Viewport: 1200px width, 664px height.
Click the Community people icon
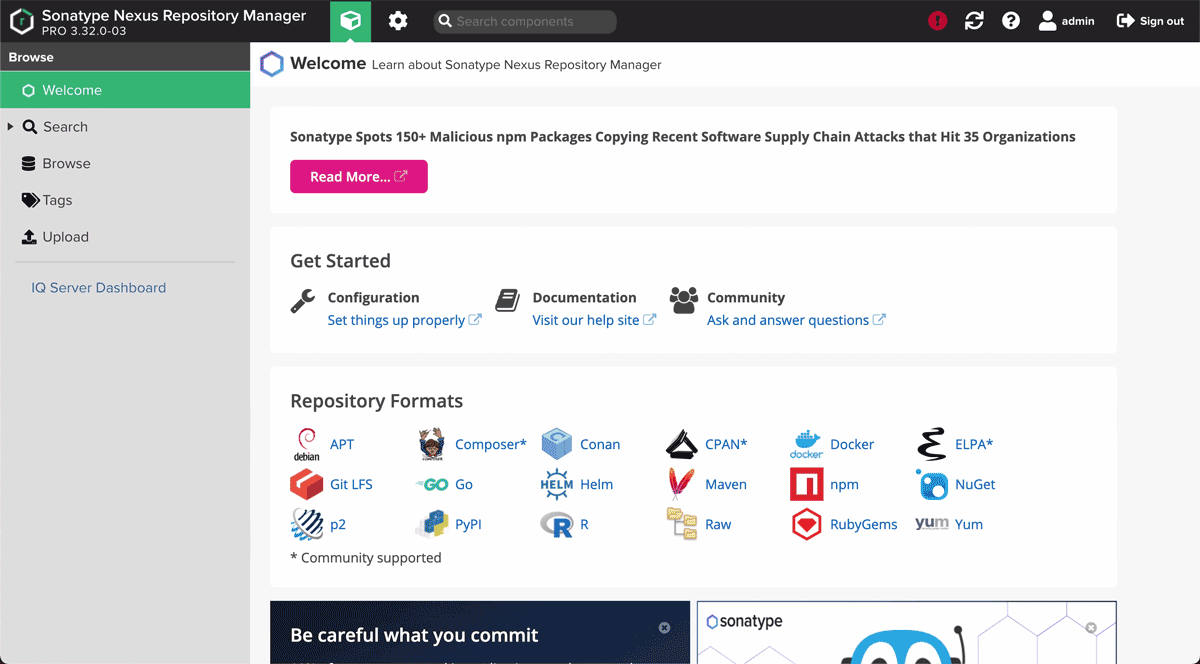684,300
